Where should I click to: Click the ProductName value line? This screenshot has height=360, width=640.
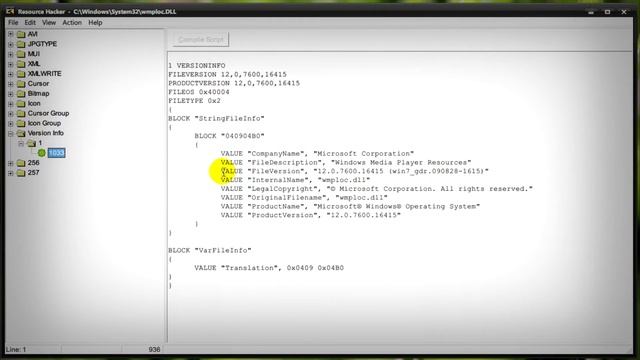350,207
